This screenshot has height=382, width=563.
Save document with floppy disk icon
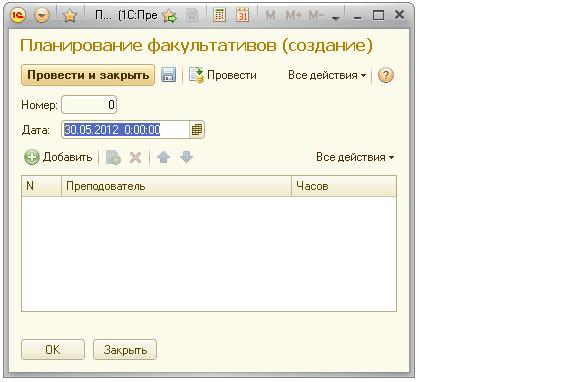click(168, 75)
